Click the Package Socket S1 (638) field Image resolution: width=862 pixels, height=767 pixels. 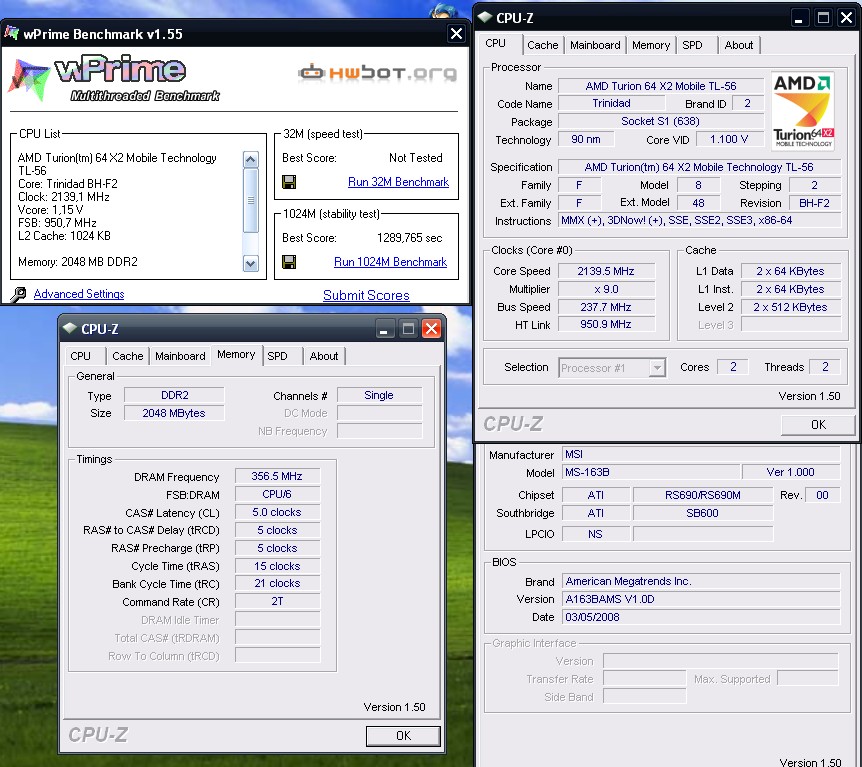661,121
